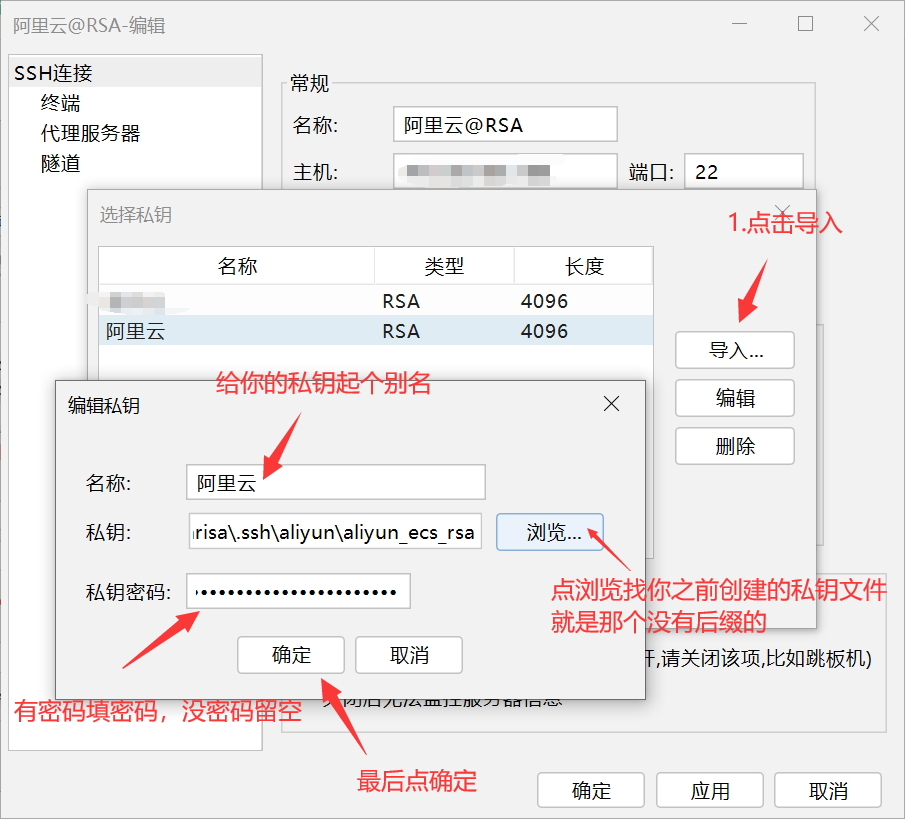Confirm the 编辑私钥 dialog with 确定
This screenshot has width=905, height=819.
(291, 655)
